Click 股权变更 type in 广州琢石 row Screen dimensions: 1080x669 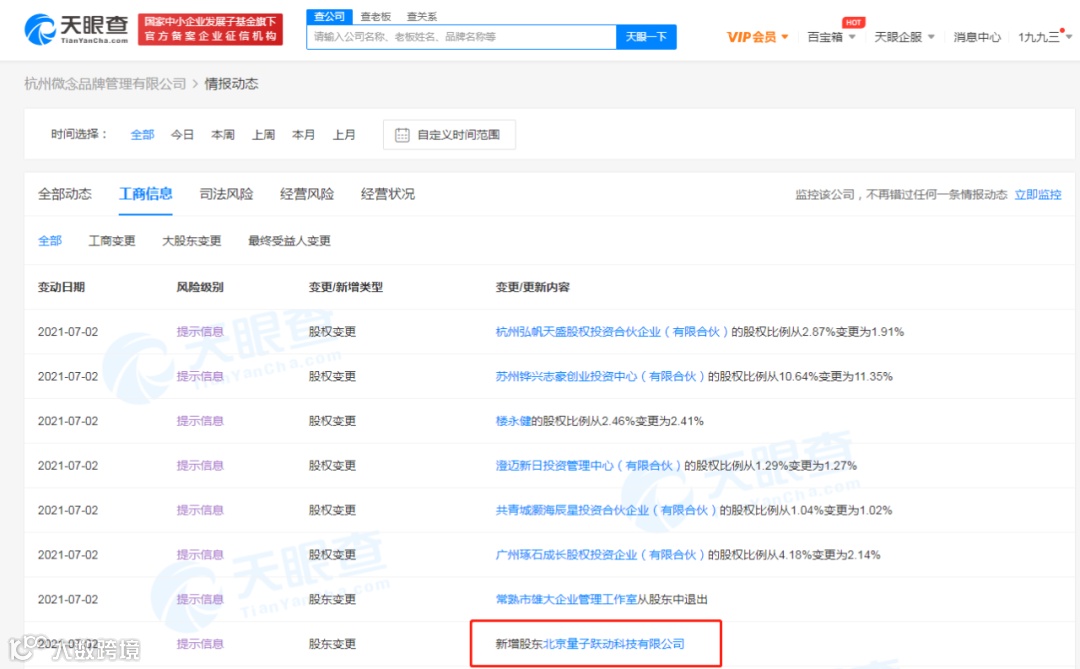click(x=332, y=555)
